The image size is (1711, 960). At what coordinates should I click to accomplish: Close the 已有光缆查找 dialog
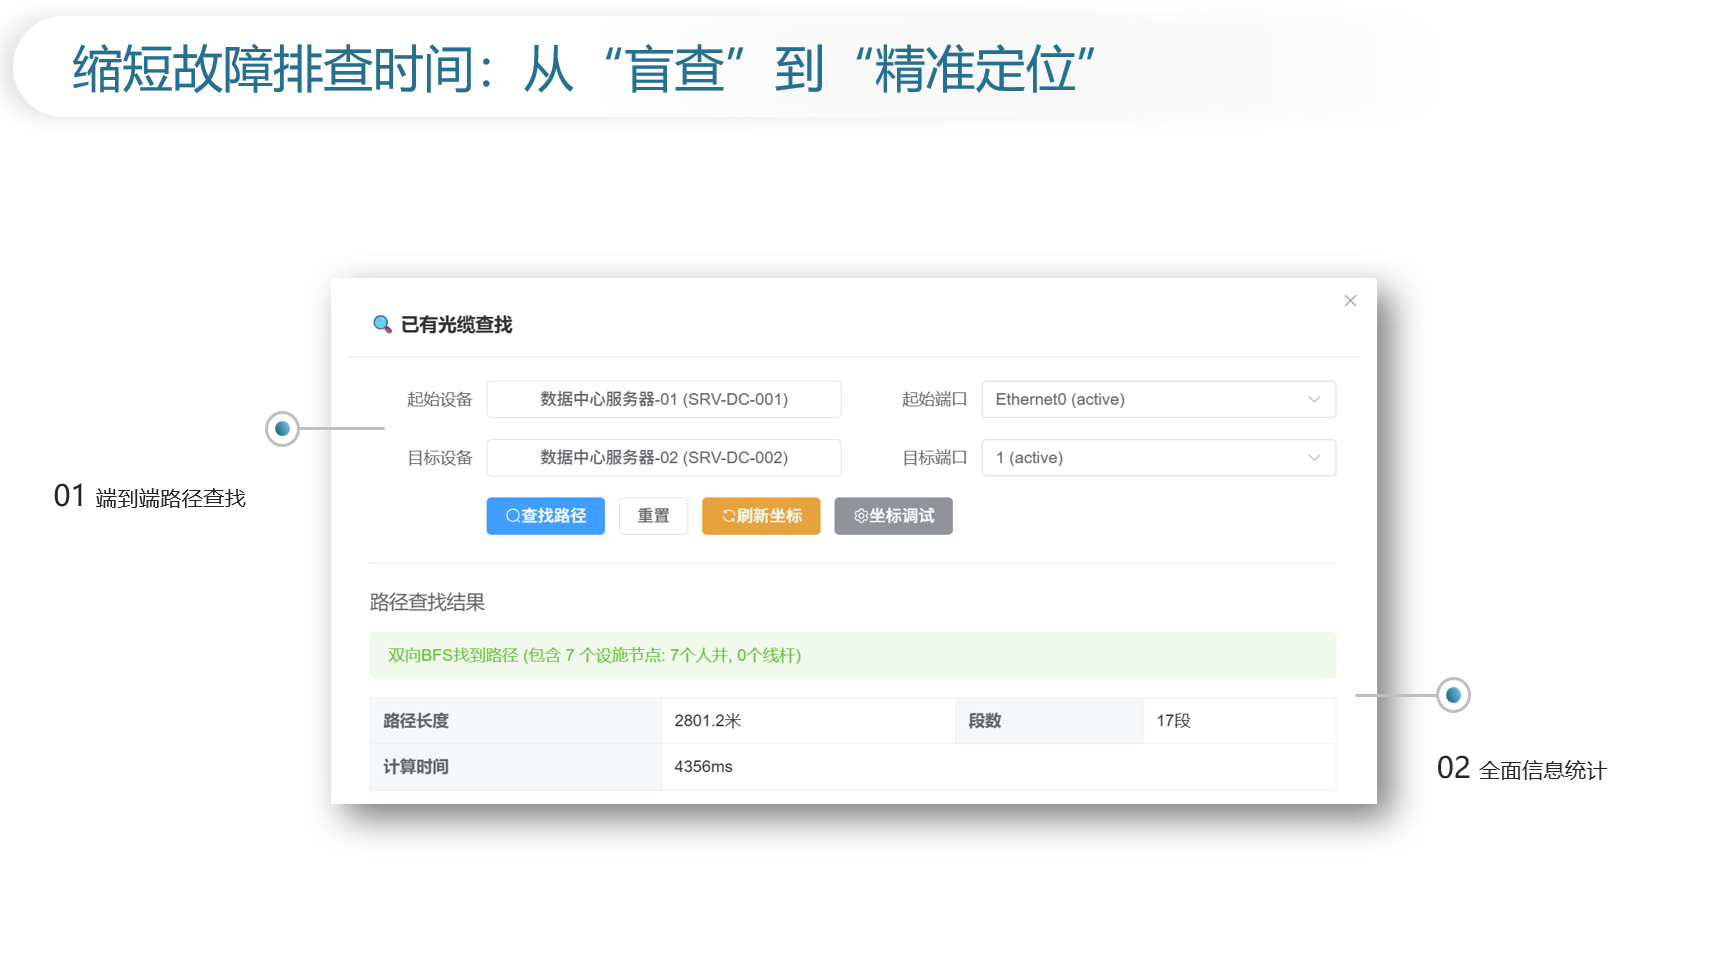[x=1350, y=301]
